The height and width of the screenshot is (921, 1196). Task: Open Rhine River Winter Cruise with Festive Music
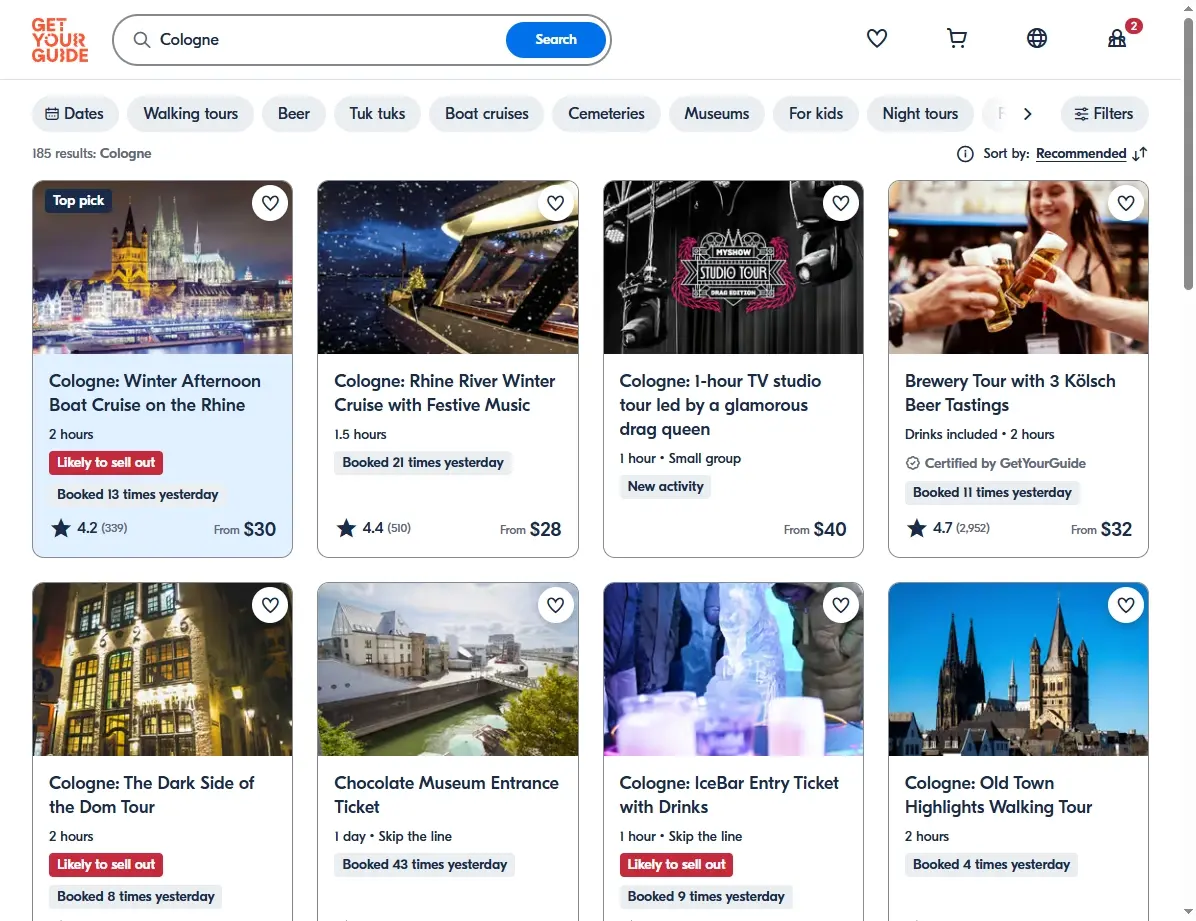click(x=445, y=393)
